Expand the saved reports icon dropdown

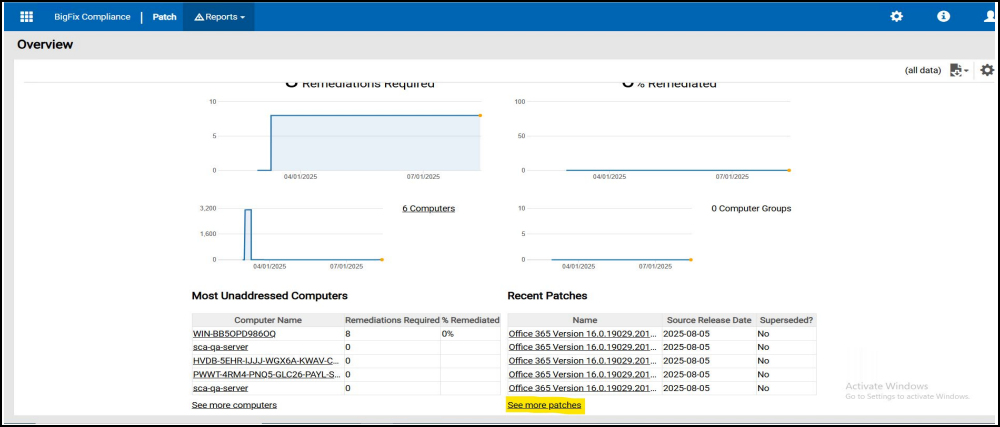[959, 70]
